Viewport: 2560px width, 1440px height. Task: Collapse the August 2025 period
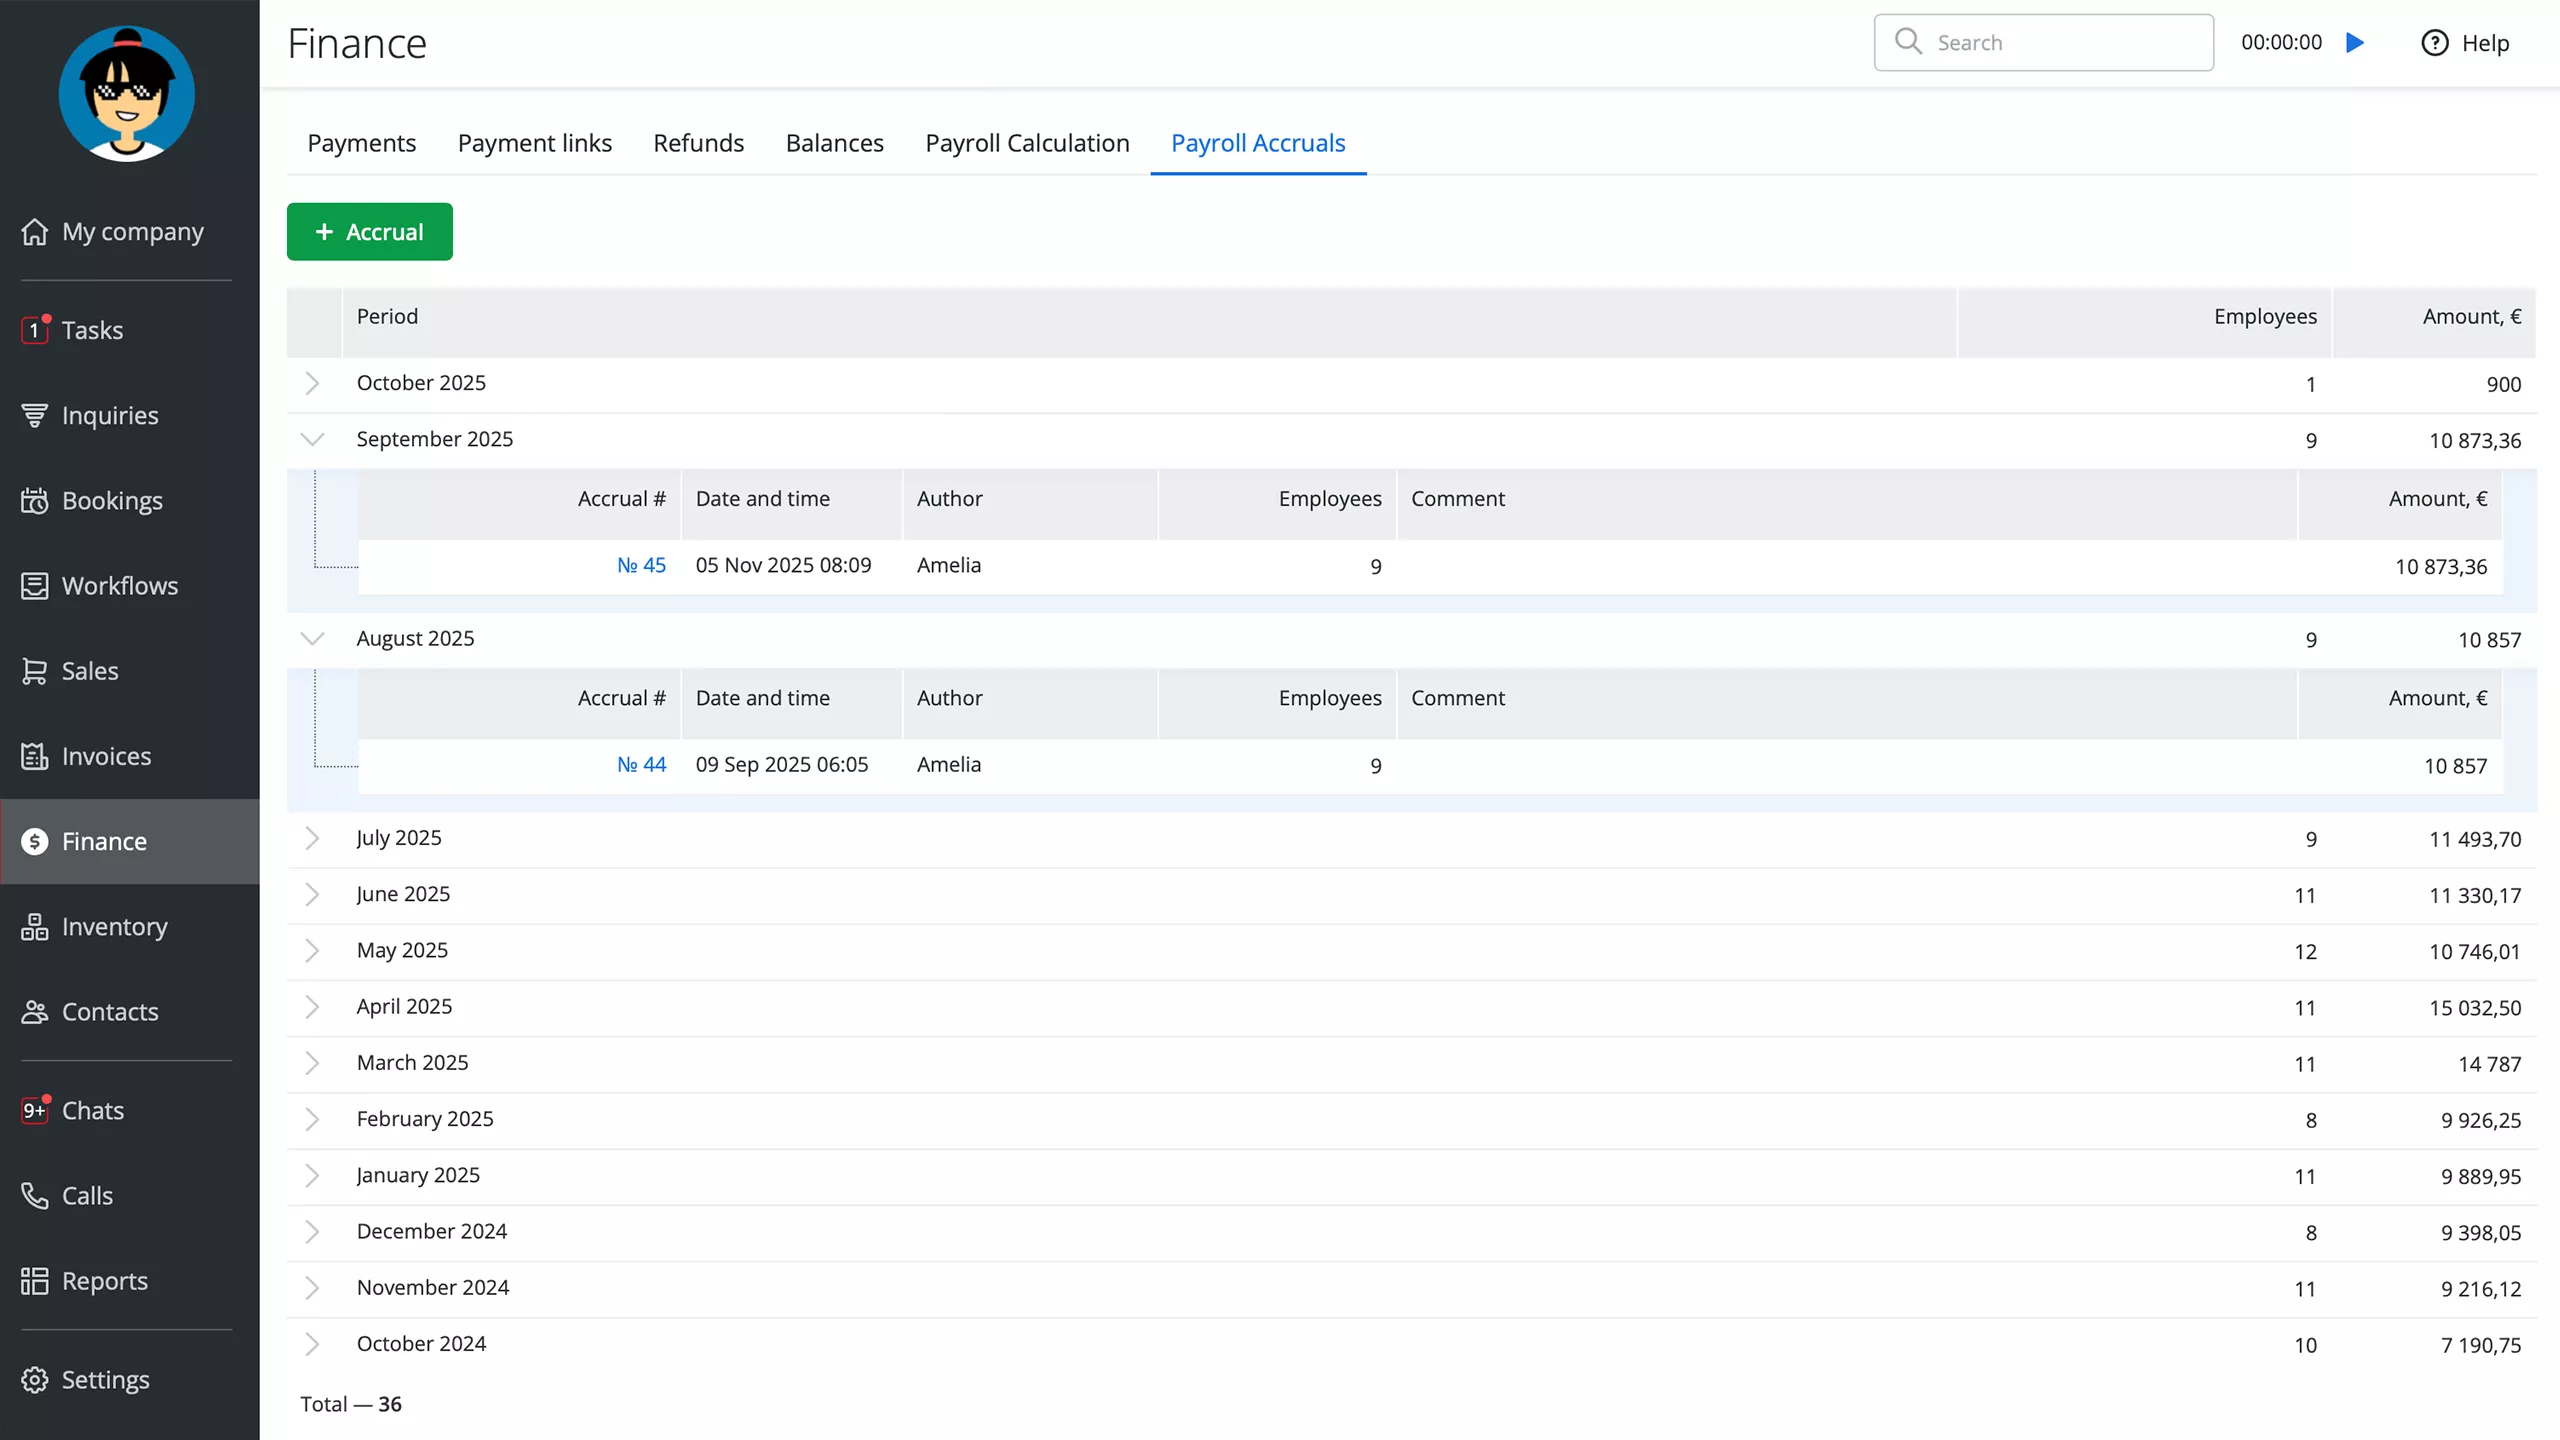click(312, 639)
